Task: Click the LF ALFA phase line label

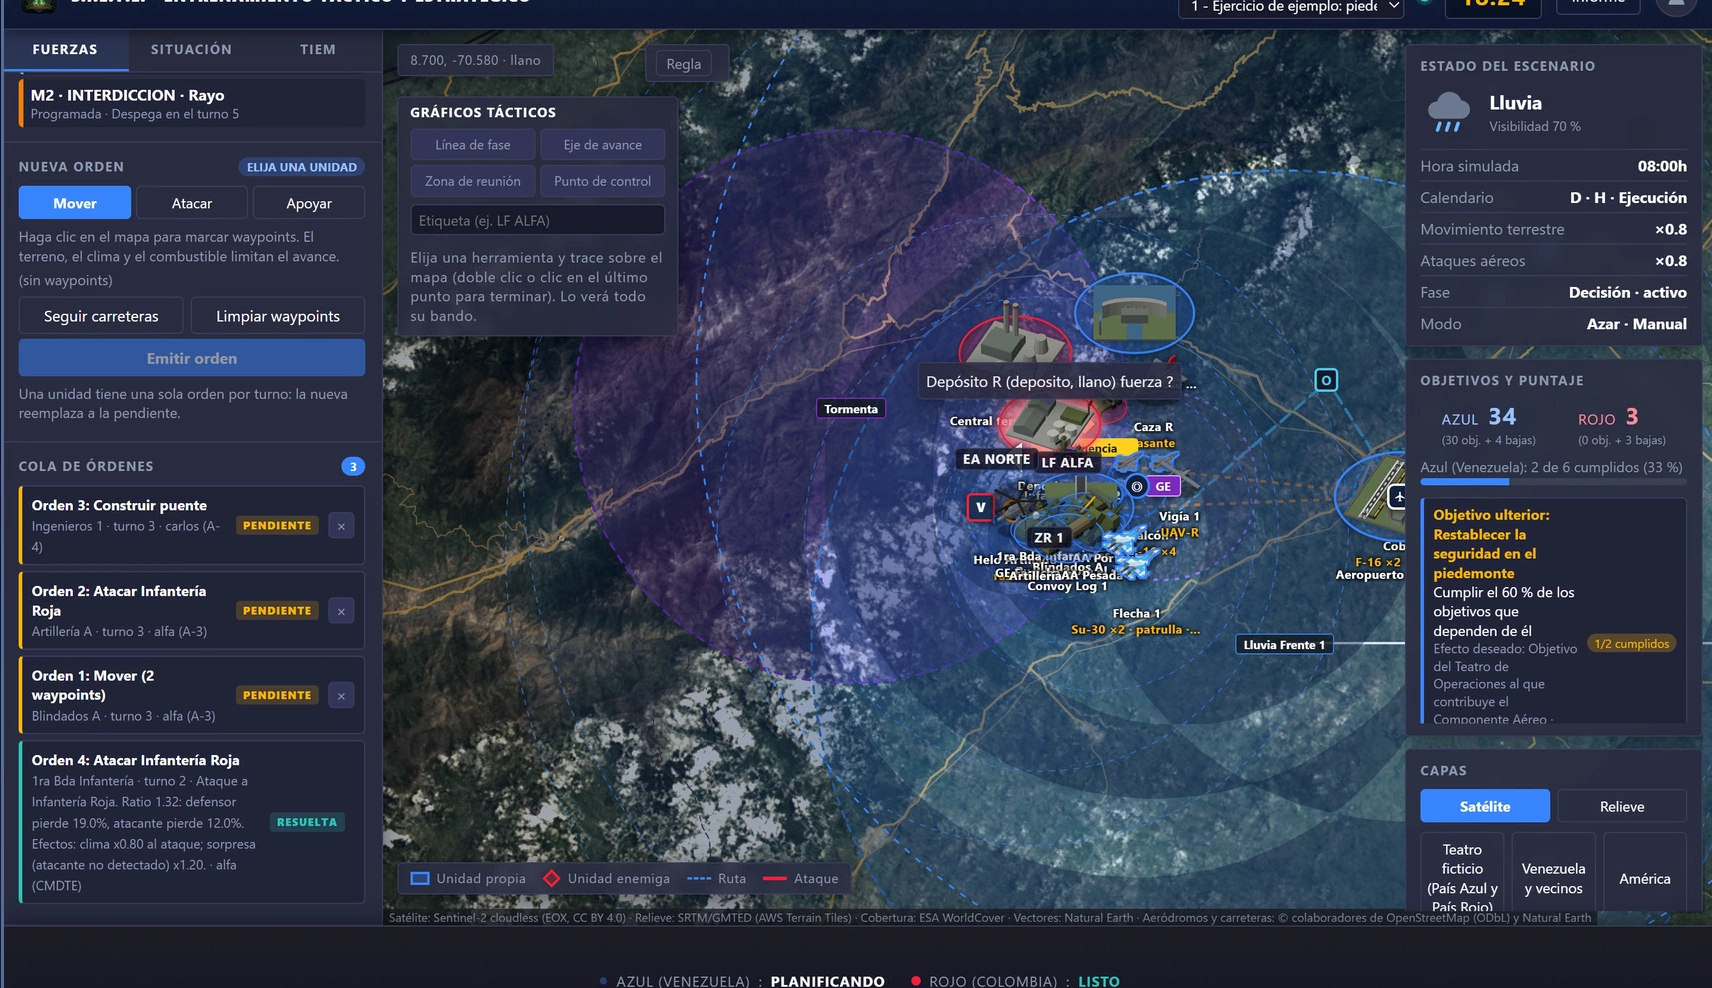Action: (x=1067, y=462)
